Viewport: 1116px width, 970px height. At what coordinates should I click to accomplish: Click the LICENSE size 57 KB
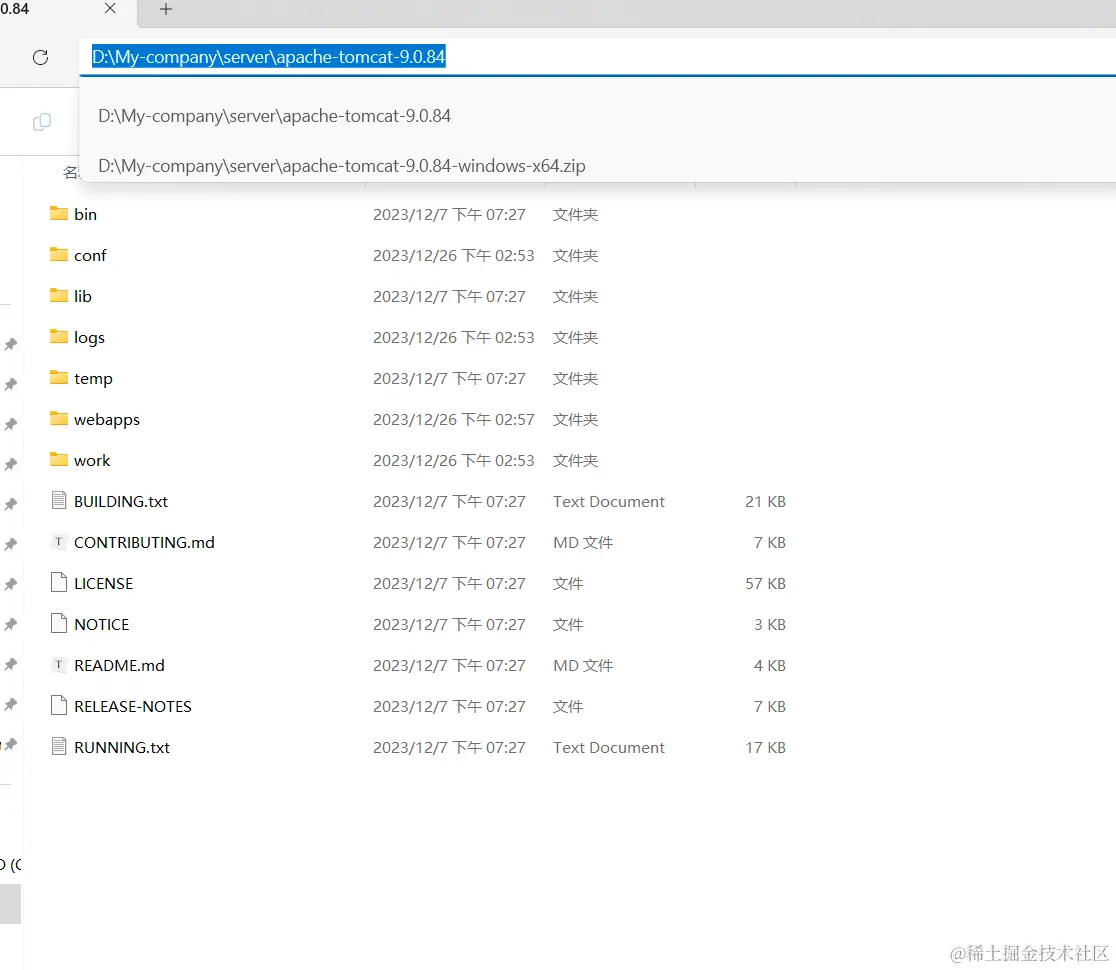click(x=765, y=584)
